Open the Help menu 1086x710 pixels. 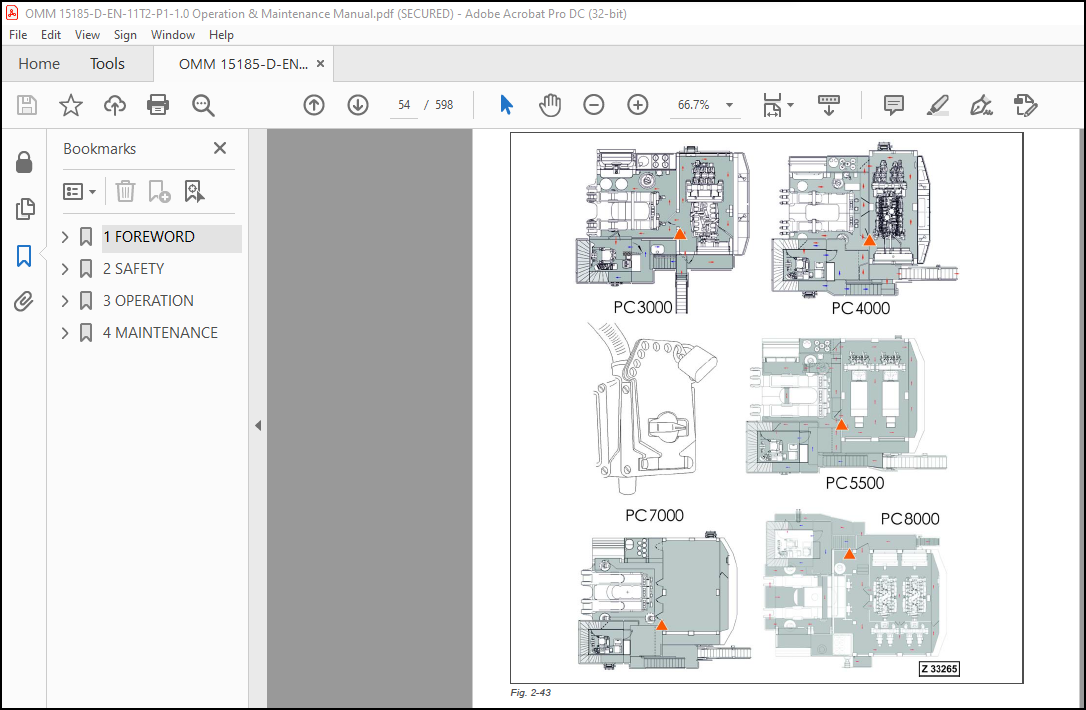point(221,35)
